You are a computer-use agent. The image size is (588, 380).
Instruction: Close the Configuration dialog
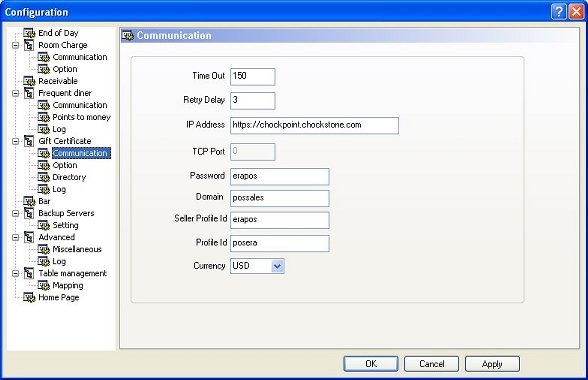click(576, 12)
